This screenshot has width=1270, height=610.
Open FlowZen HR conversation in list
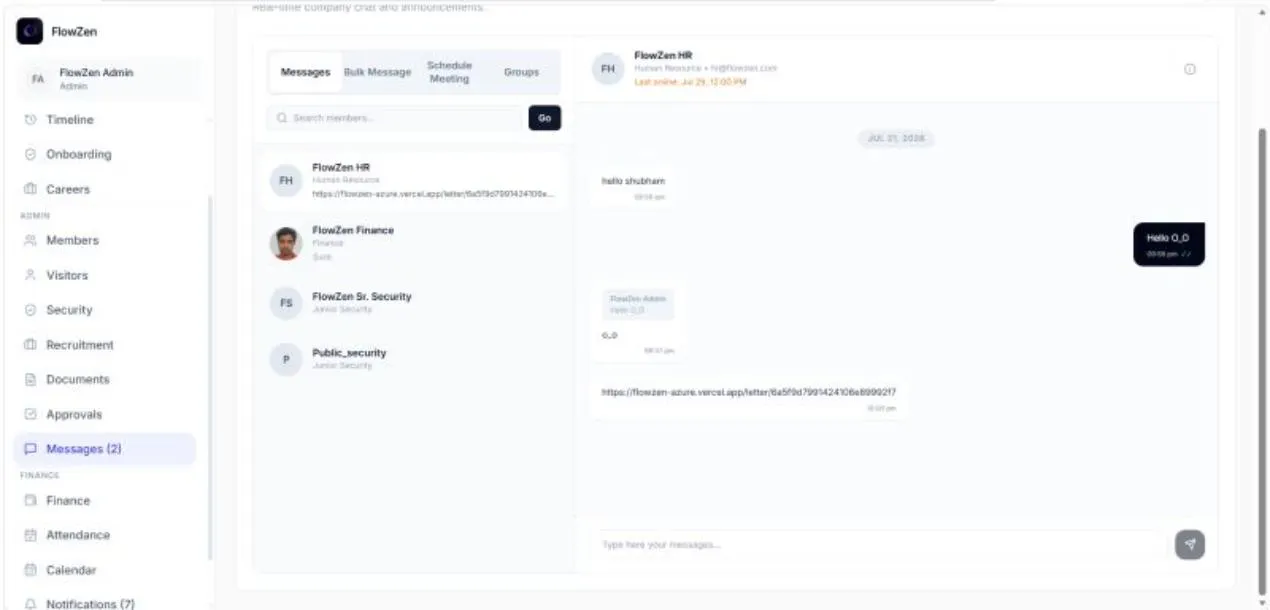[415, 180]
